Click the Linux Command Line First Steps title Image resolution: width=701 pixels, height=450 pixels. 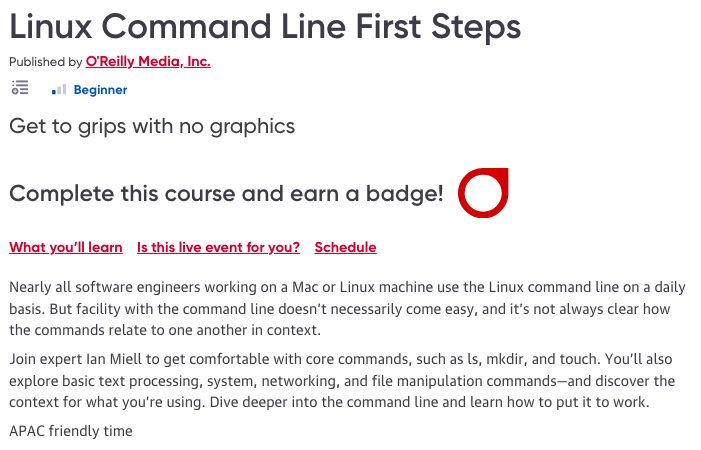[265, 26]
